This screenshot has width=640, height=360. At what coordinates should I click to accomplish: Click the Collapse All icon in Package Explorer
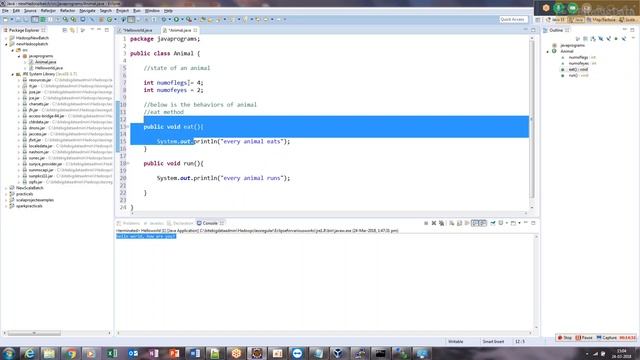64,30
